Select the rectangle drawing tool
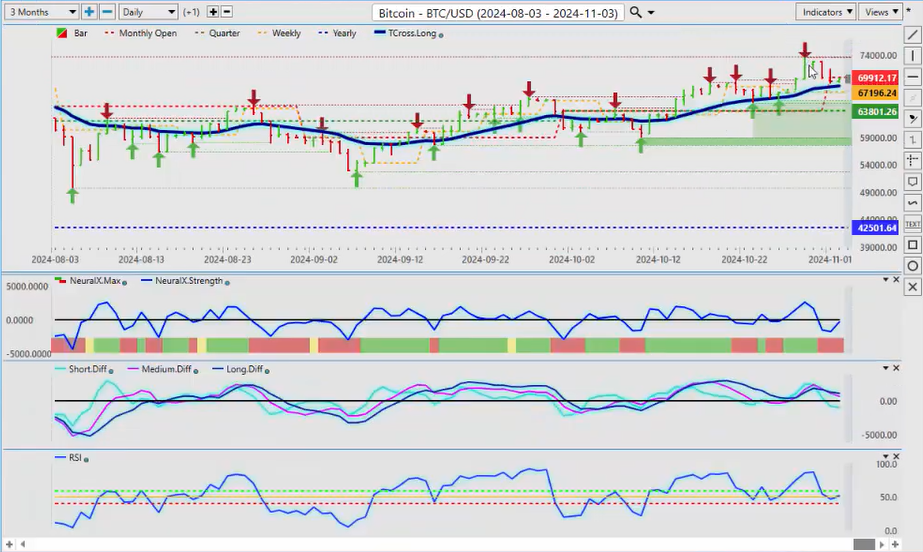923x552 pixels. click(x=912, y=245)
